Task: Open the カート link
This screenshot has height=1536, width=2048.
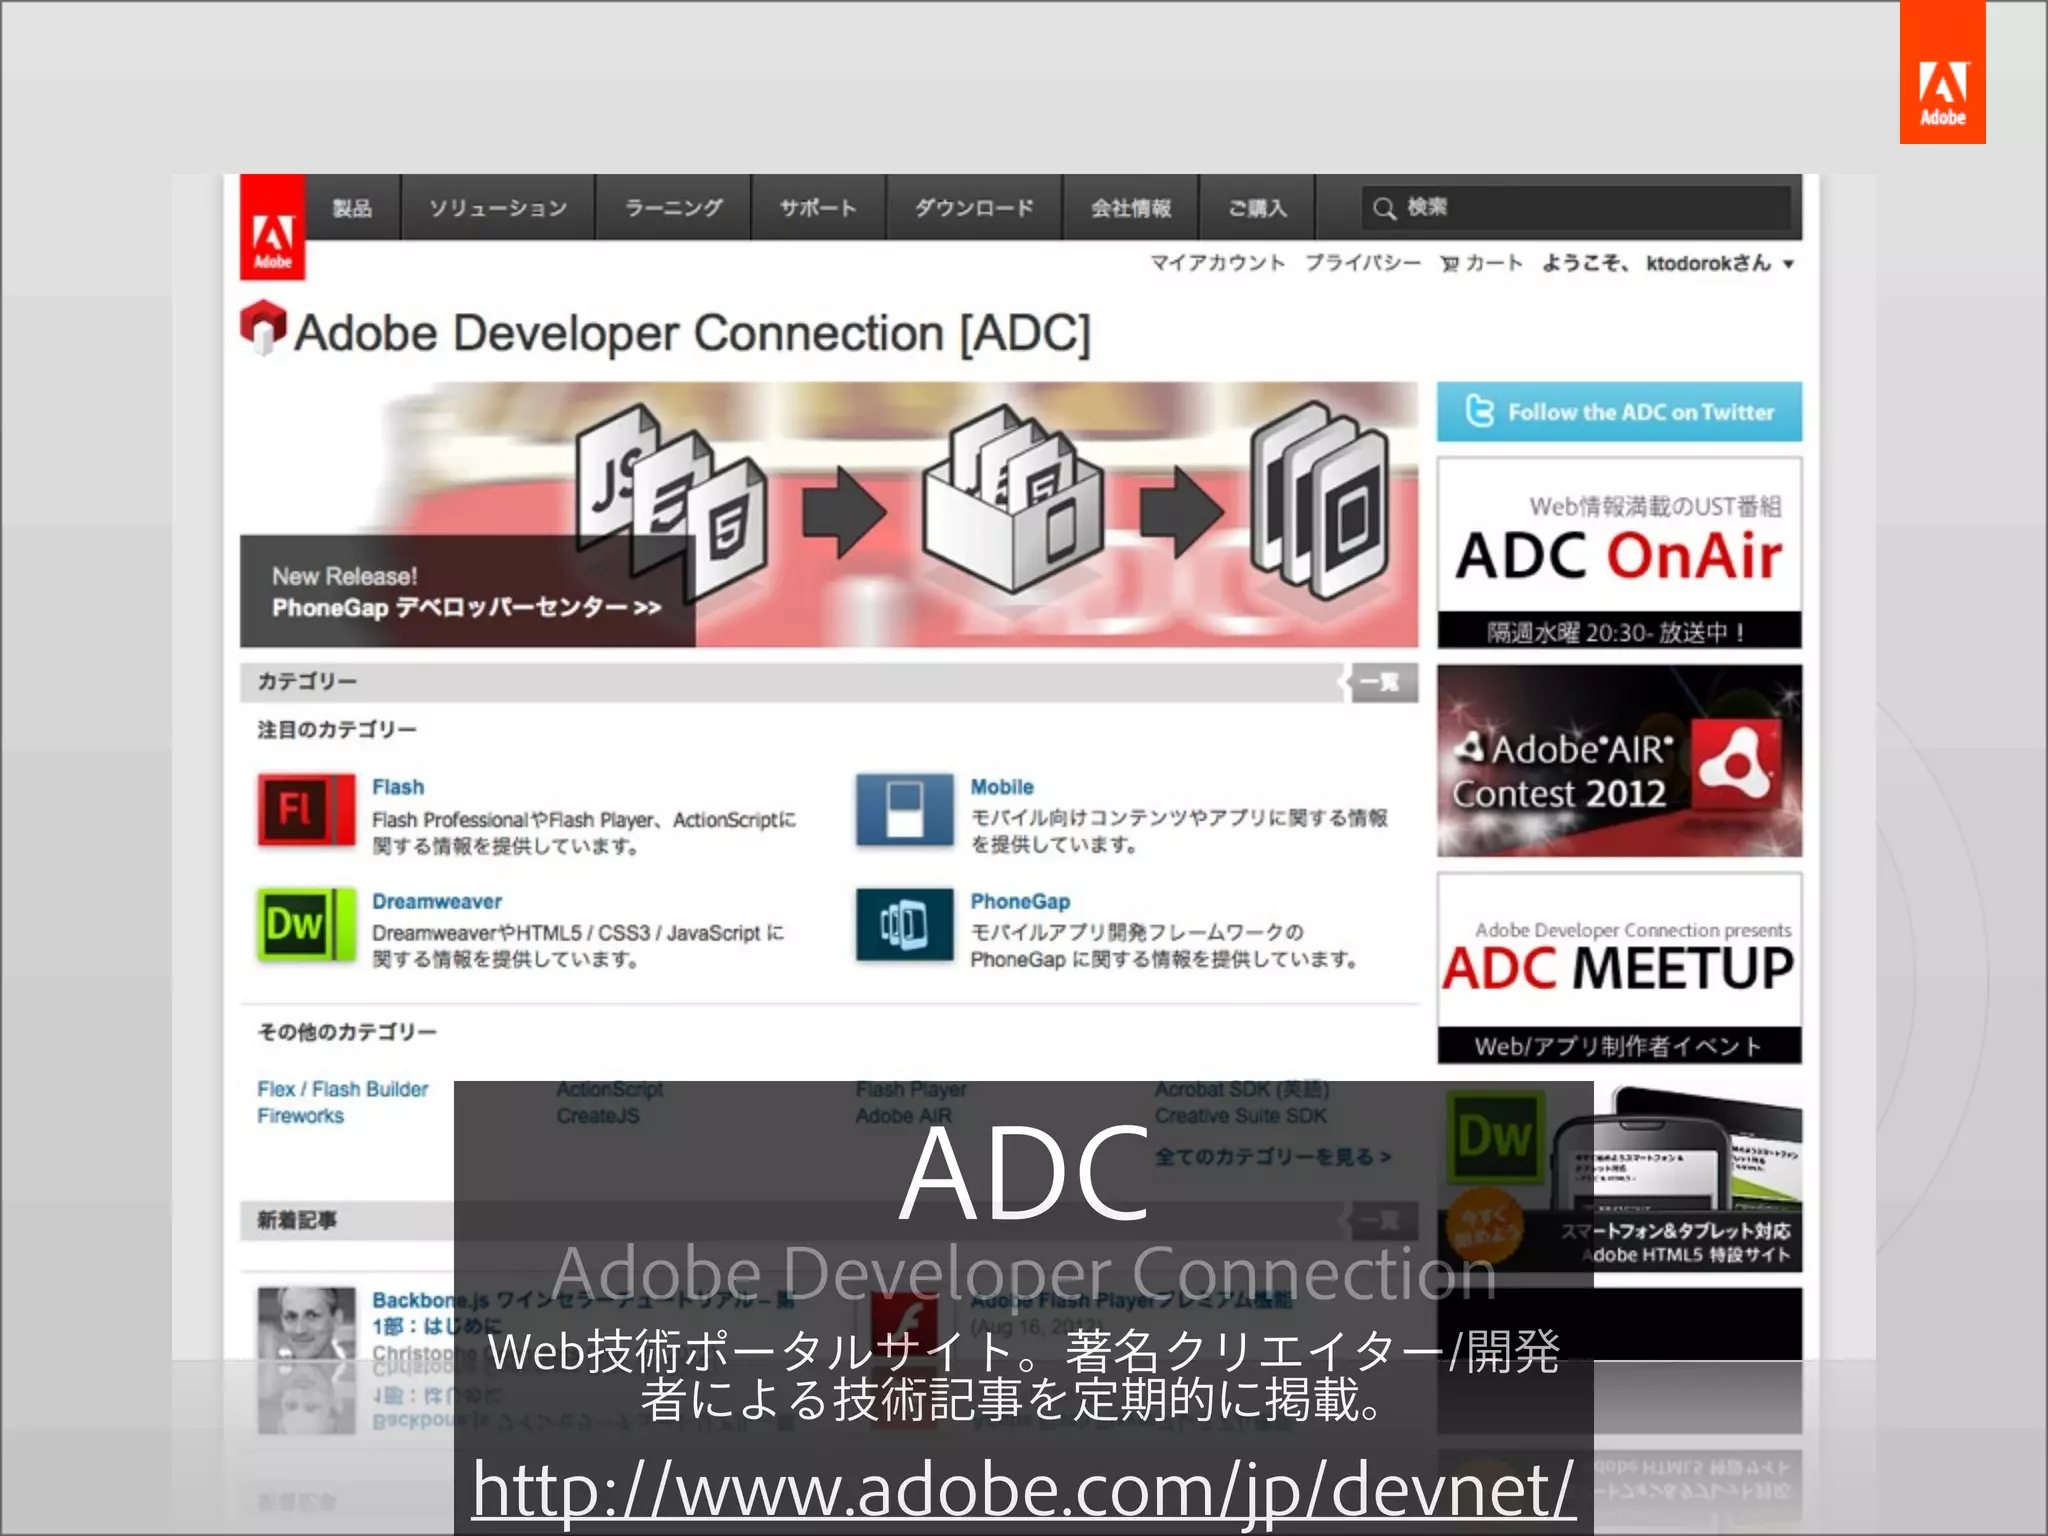Action: point(1494,263)
